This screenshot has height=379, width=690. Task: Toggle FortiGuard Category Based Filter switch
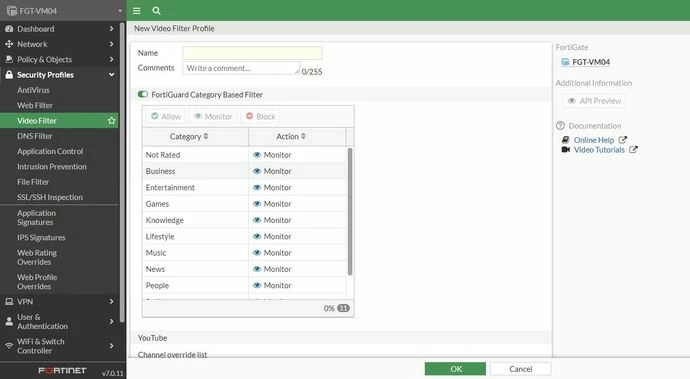[x=143, y=94]
